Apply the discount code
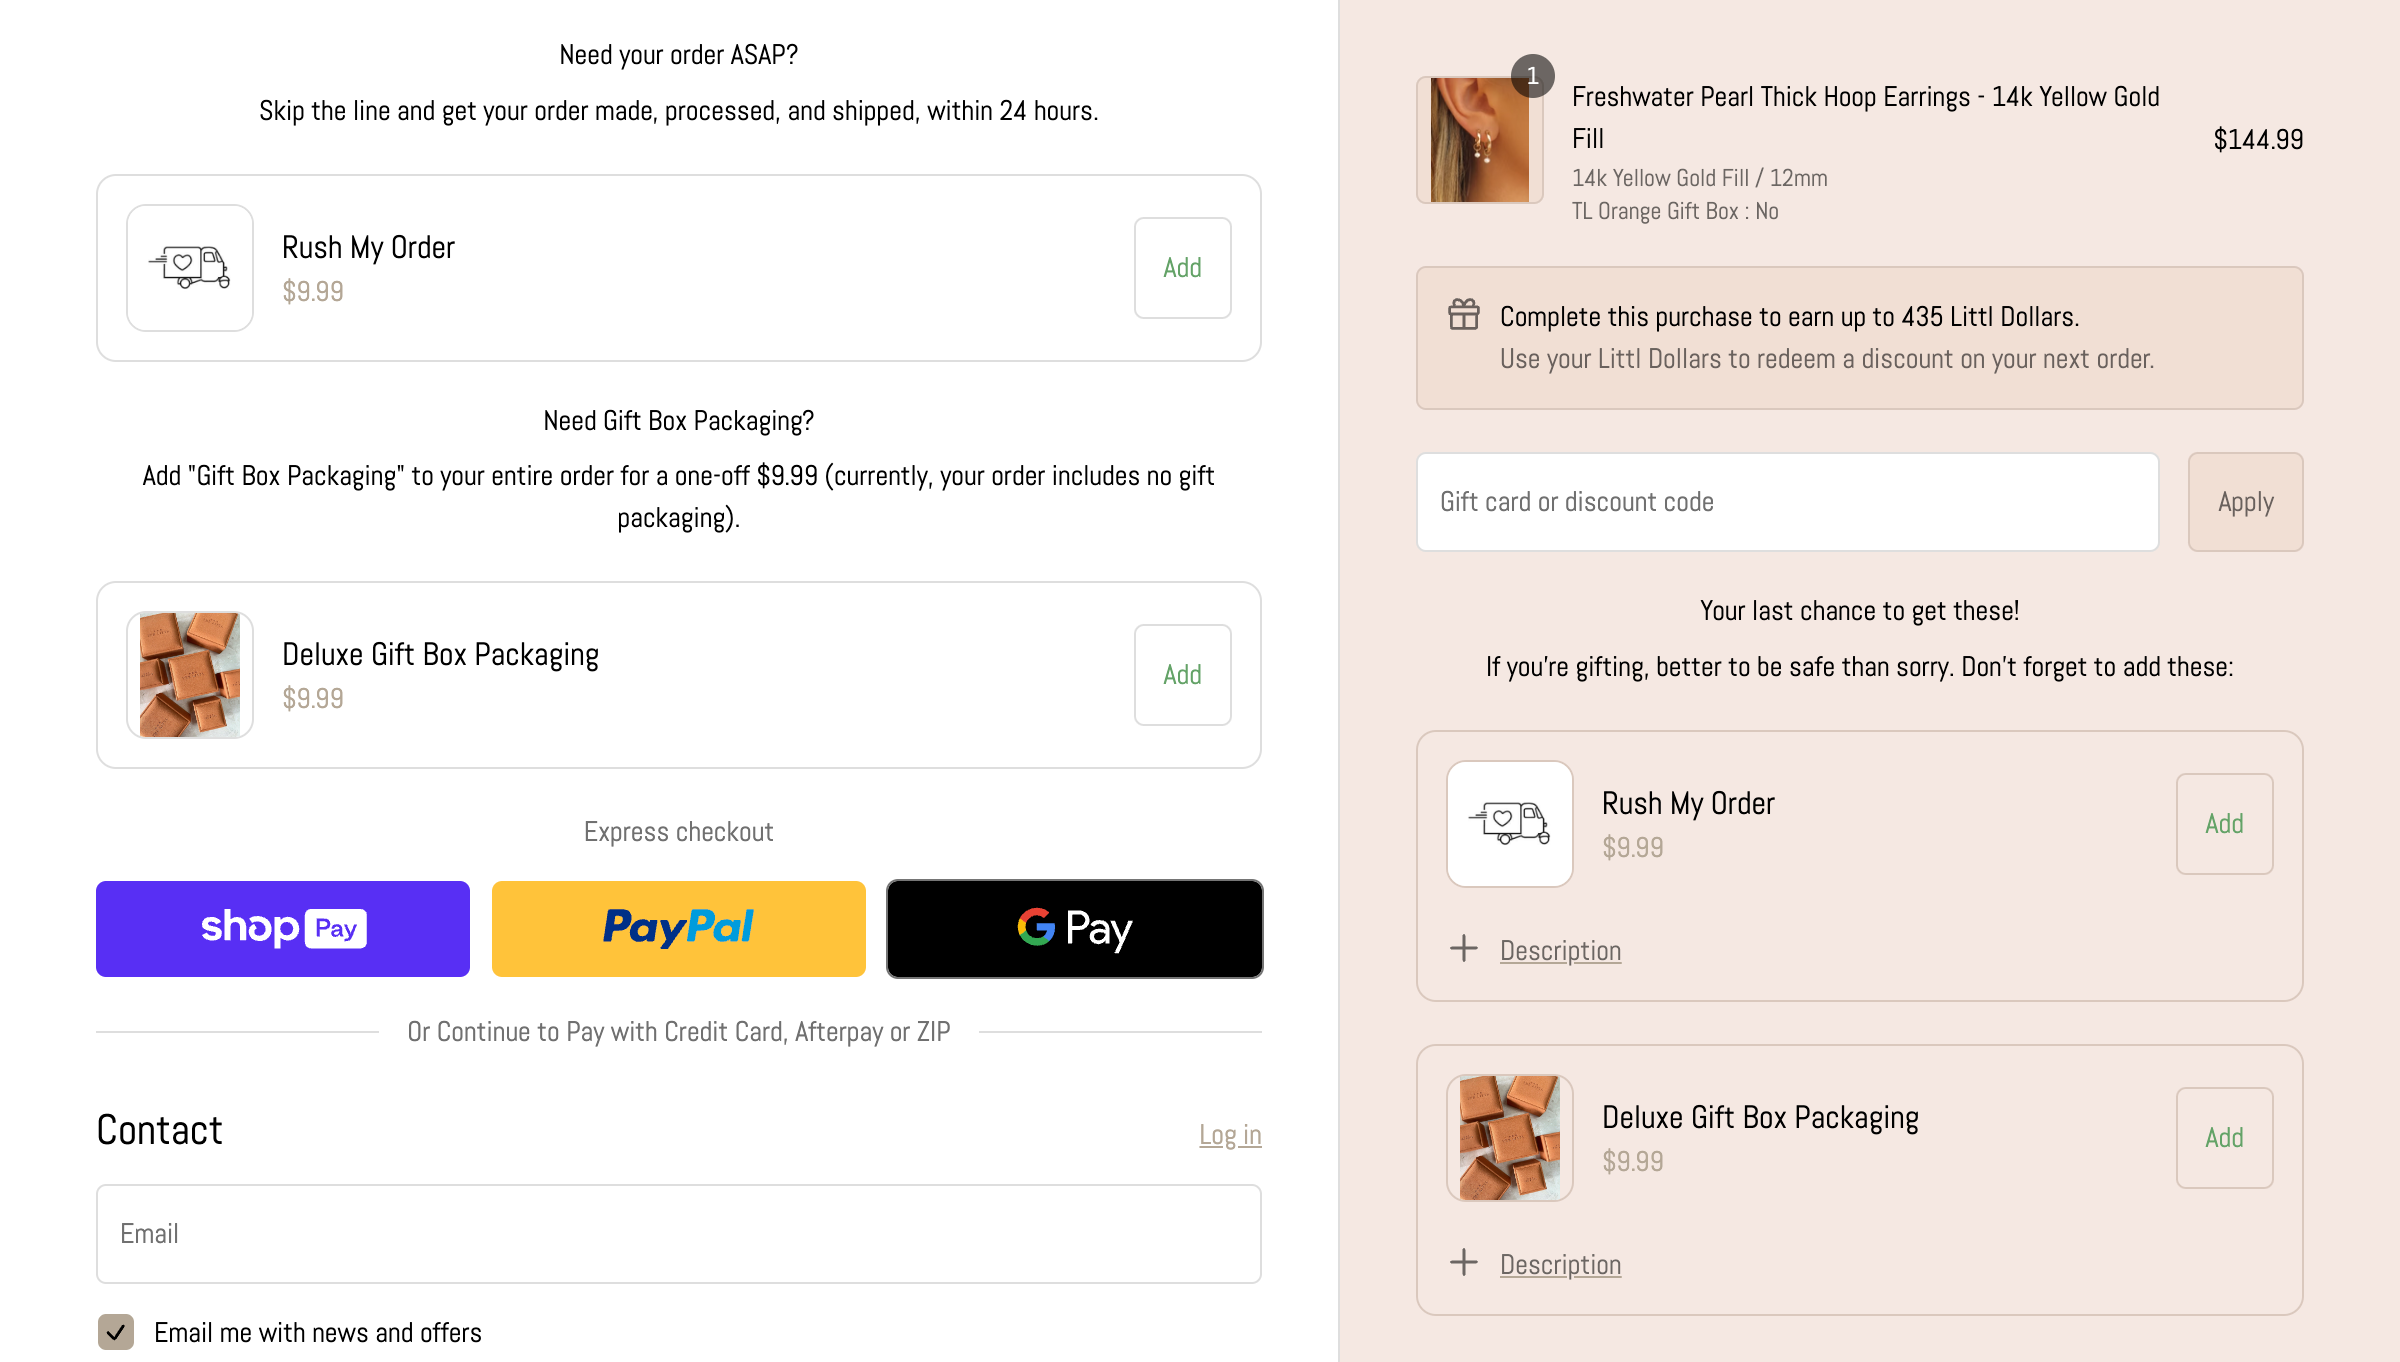 (2245, 502)
